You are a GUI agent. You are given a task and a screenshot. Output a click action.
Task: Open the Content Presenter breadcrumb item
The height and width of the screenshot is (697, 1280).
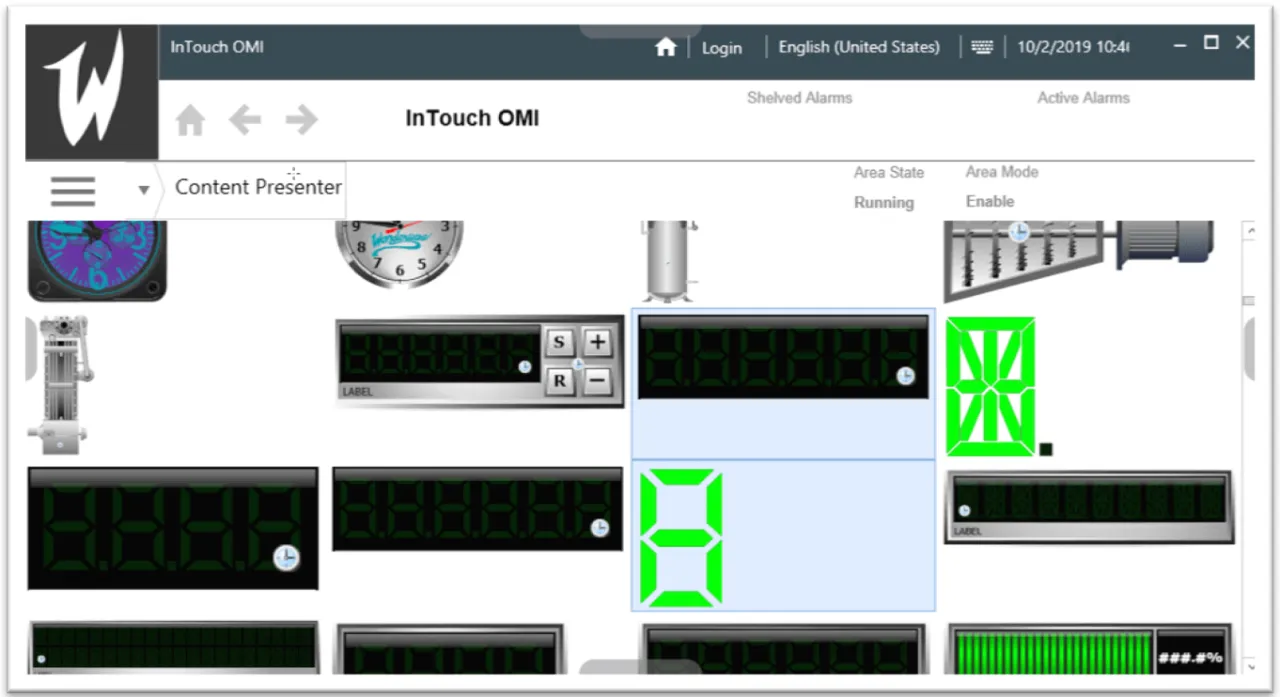coord(258,187)
